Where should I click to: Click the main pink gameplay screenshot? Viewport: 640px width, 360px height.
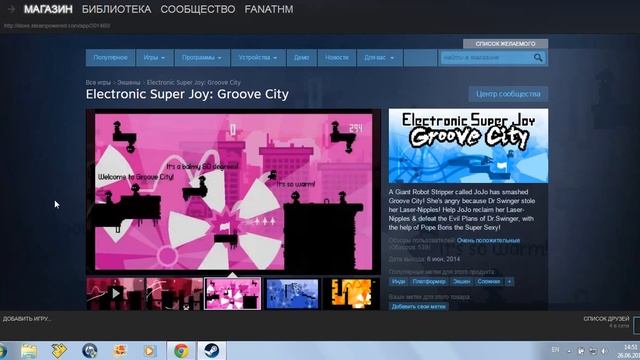(233, 192)
